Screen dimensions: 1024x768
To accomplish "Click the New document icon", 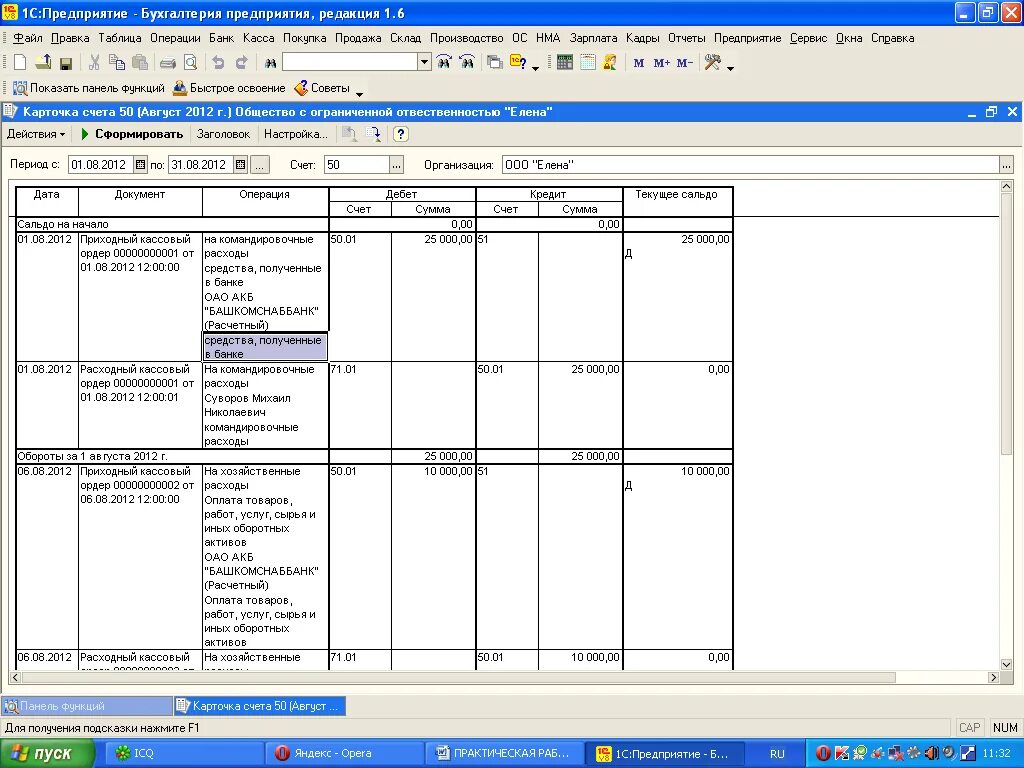I will [20, 63].
